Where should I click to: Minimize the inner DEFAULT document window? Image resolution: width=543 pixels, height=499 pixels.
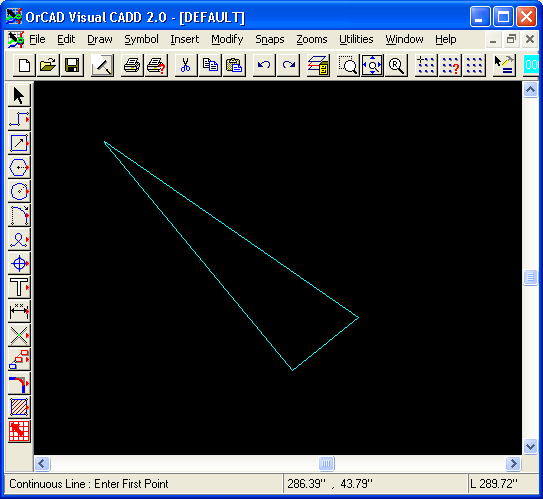(x=493, y=39)
